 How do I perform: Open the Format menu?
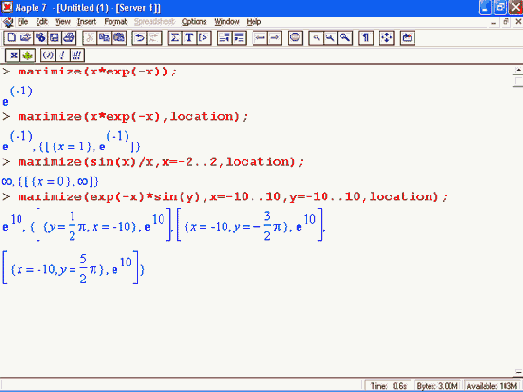coord(115,22)
